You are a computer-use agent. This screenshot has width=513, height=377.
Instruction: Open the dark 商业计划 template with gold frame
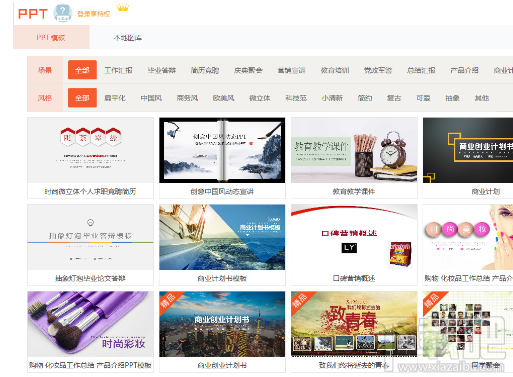468,150
